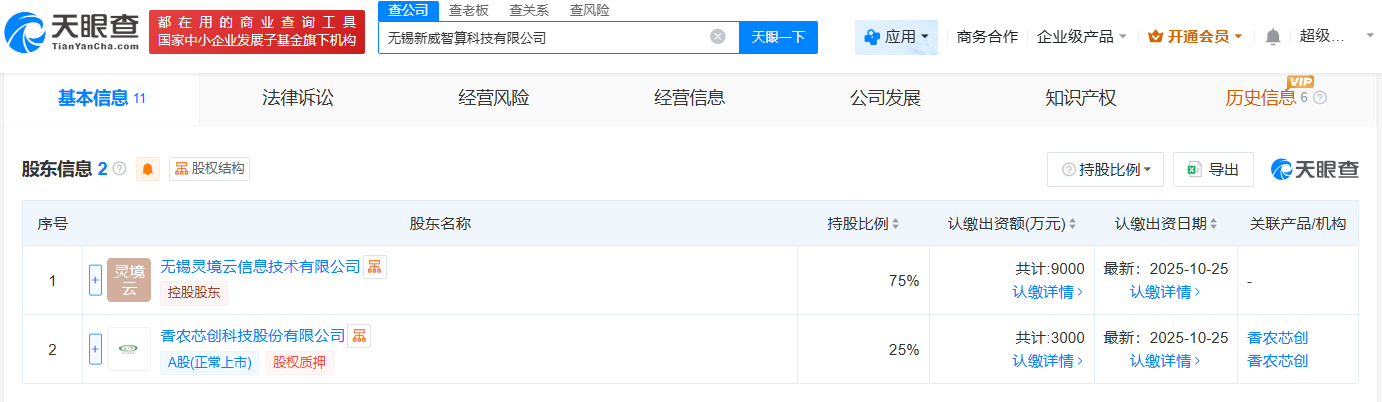Open the 开通会员 membership dropdown

click(x=1196, y=37)
